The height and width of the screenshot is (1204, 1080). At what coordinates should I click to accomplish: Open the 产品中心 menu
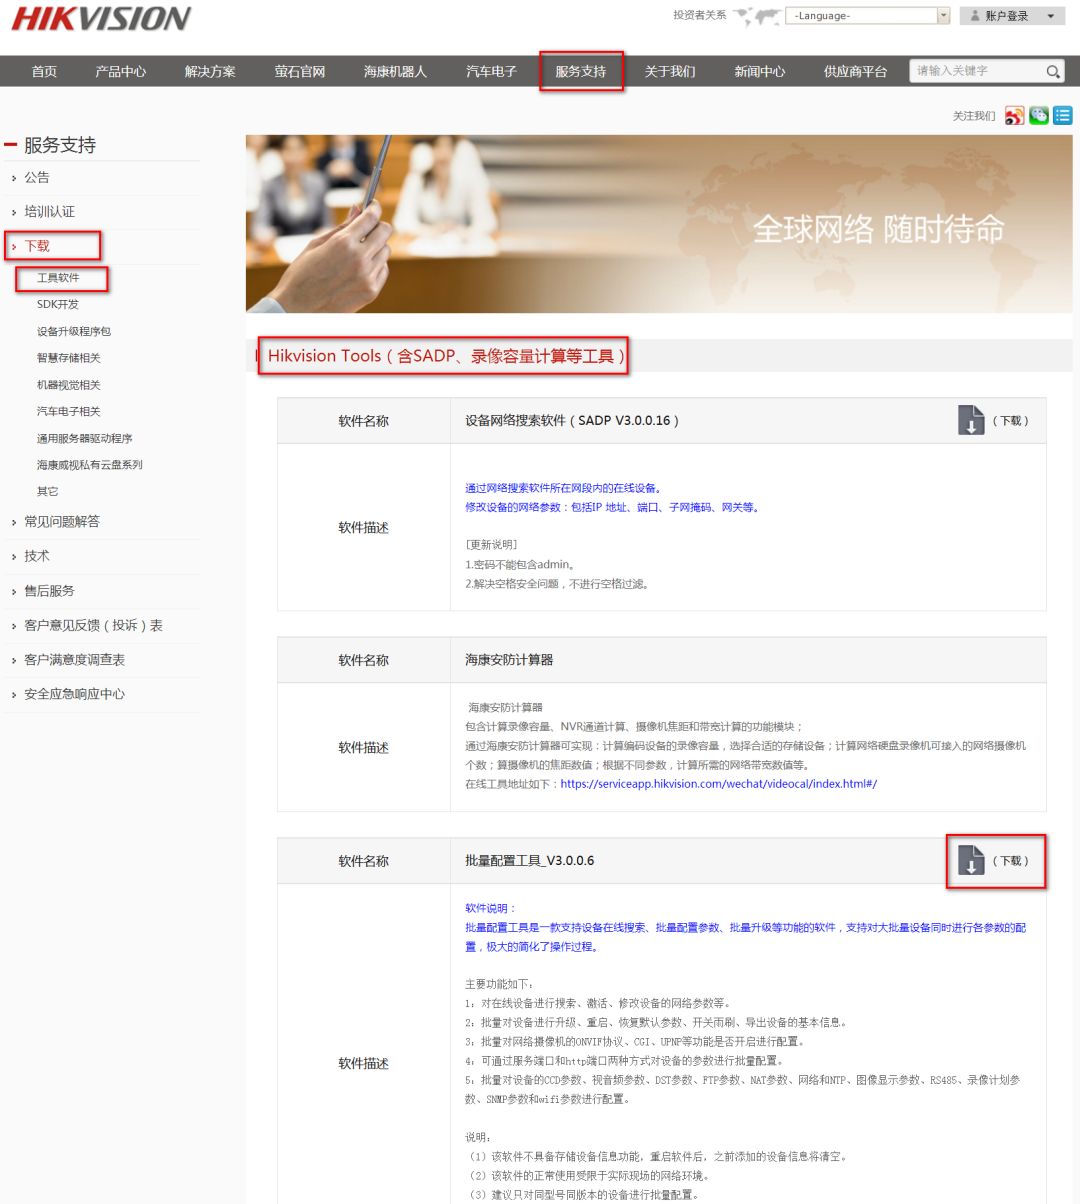coord(120,72)
